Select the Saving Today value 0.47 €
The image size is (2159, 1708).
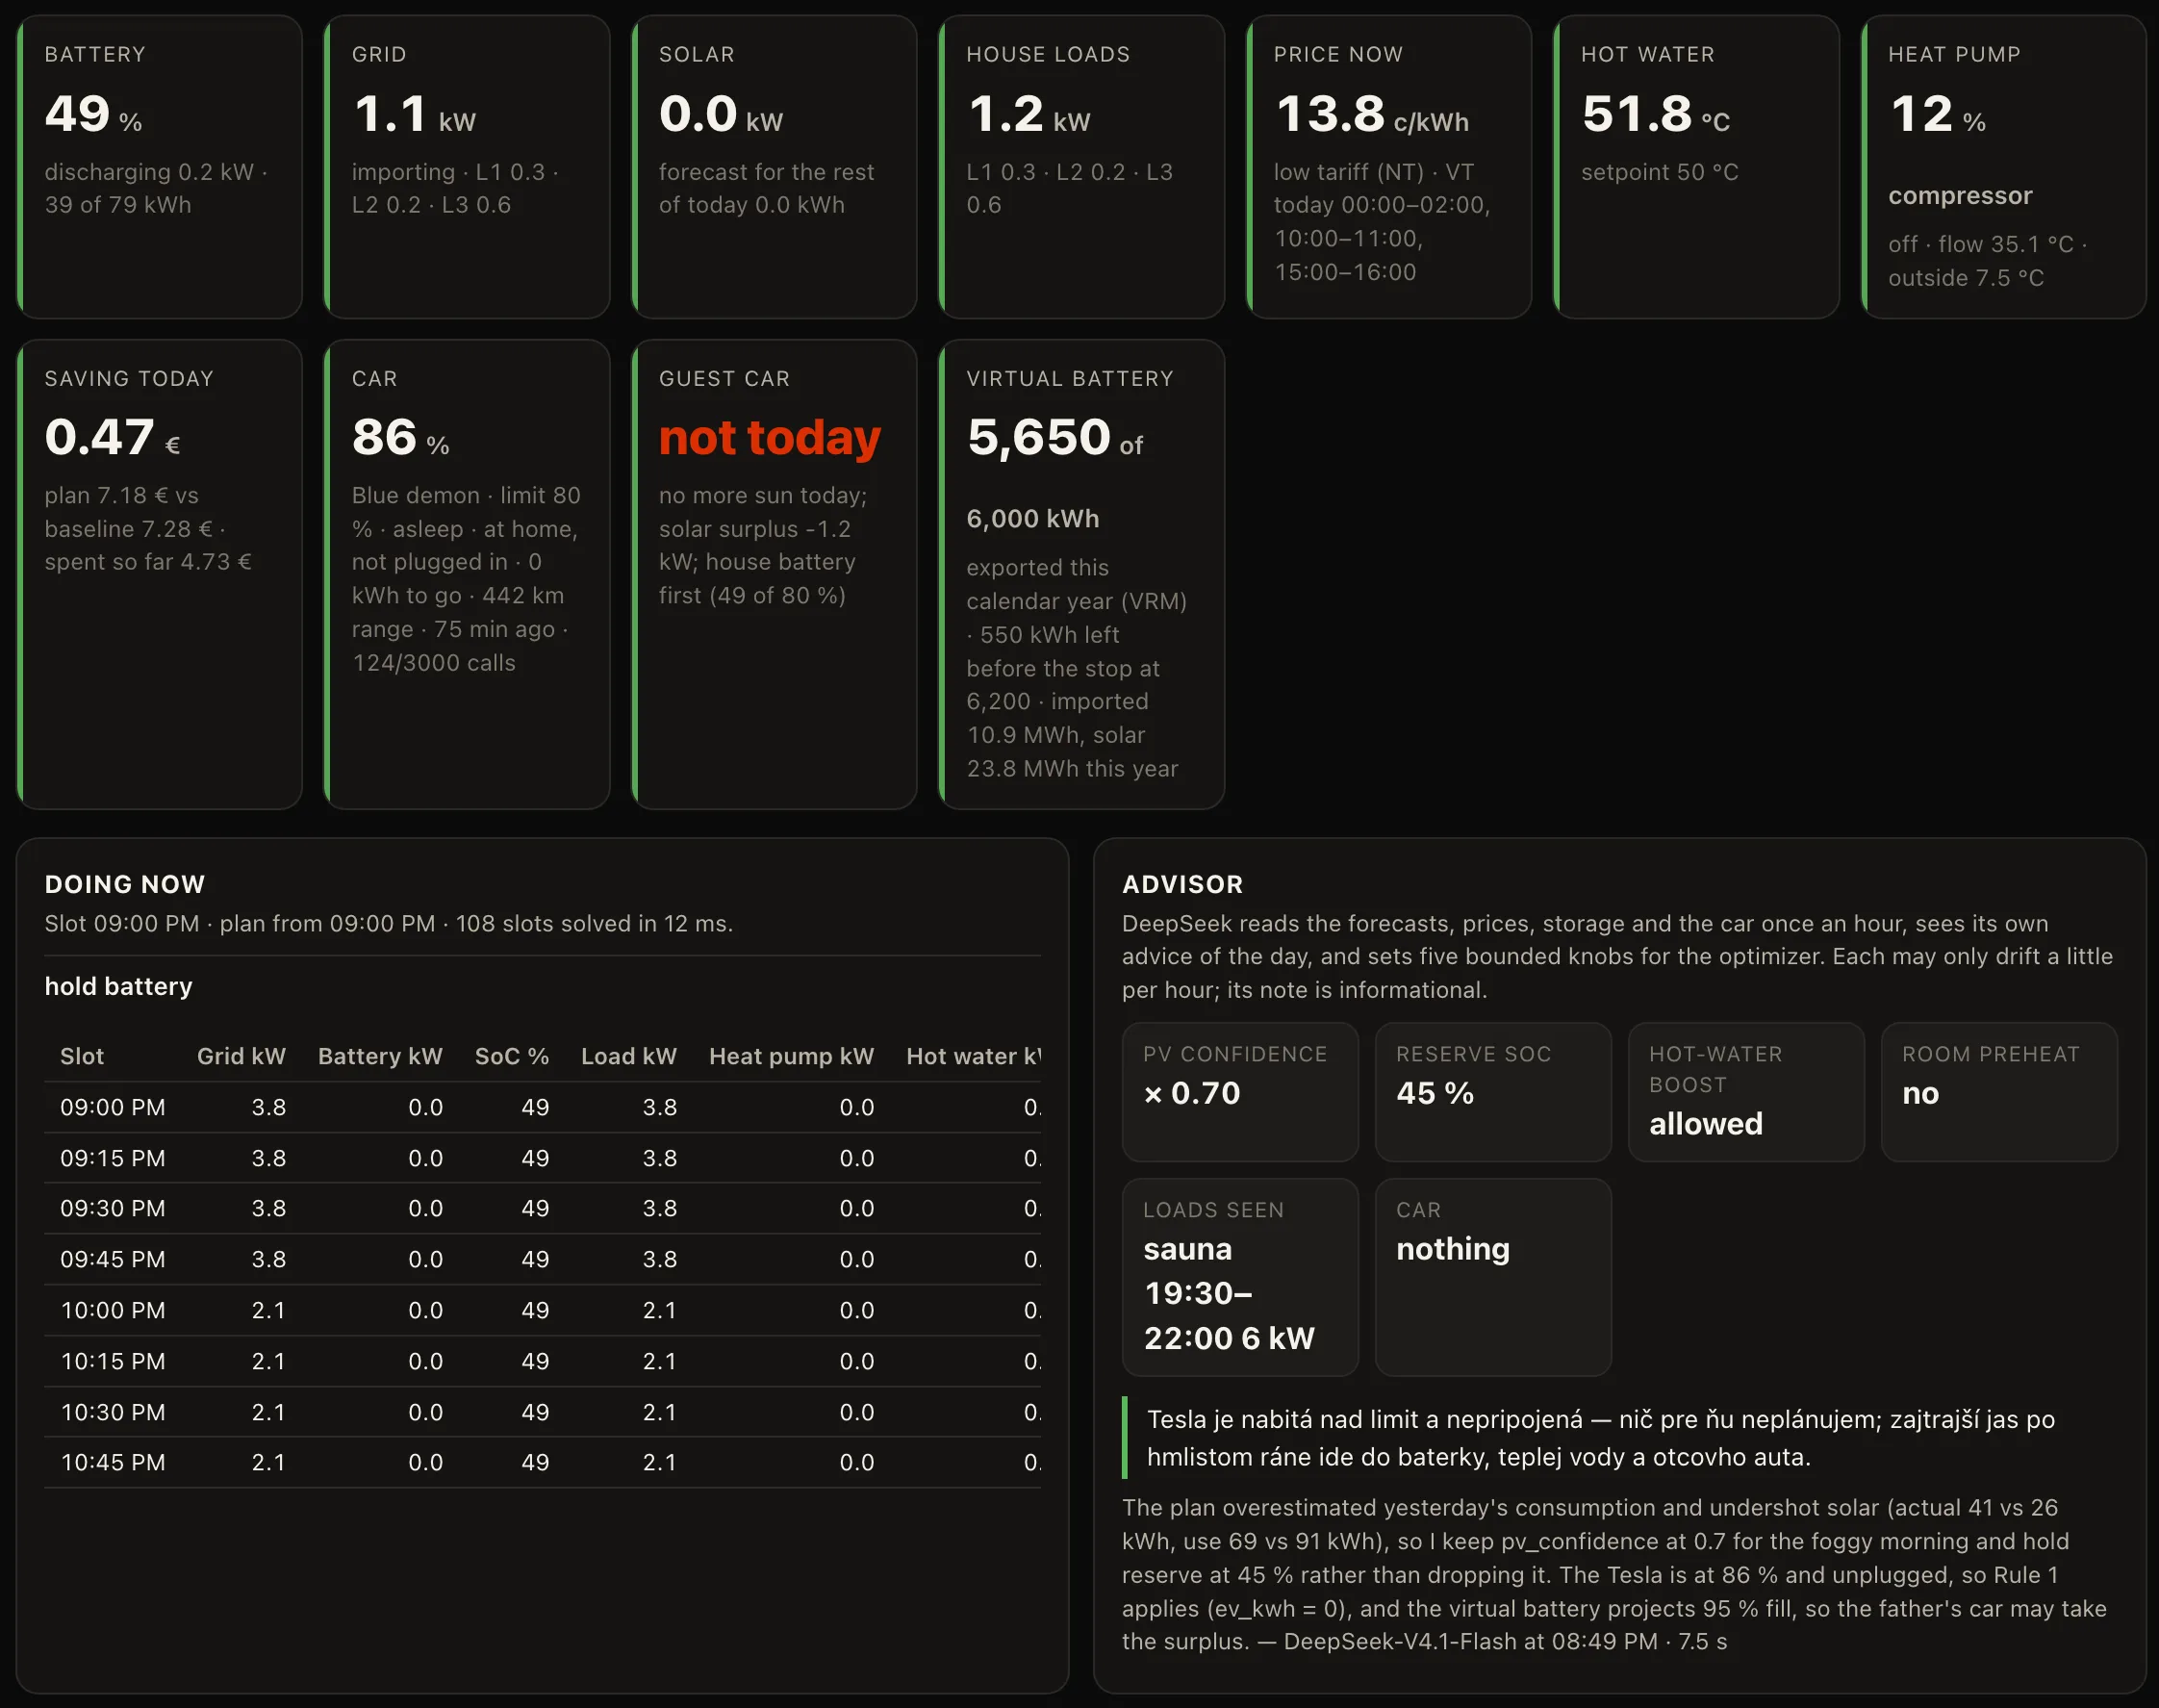pyautogui.click(x=112, y=438)
